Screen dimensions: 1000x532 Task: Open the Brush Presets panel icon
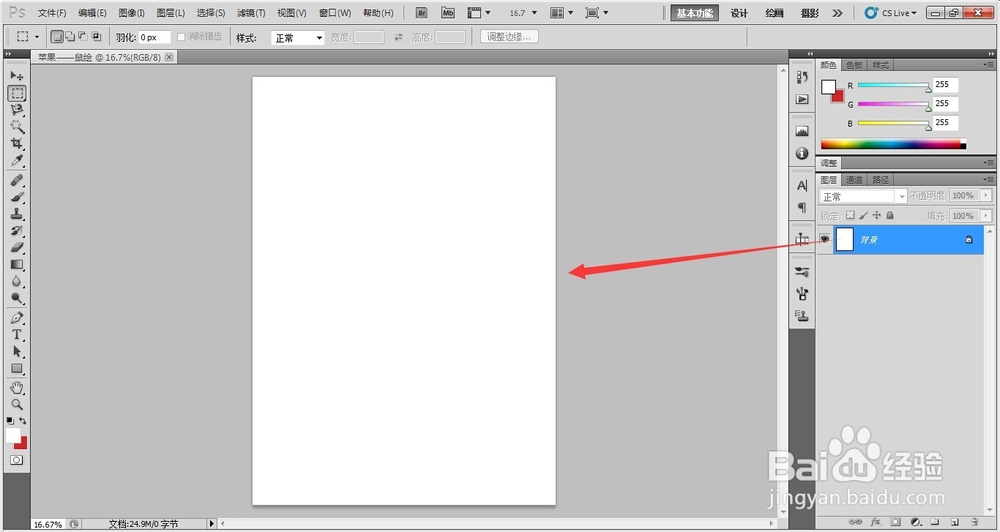pyautogui.click(x=802, y=272)
